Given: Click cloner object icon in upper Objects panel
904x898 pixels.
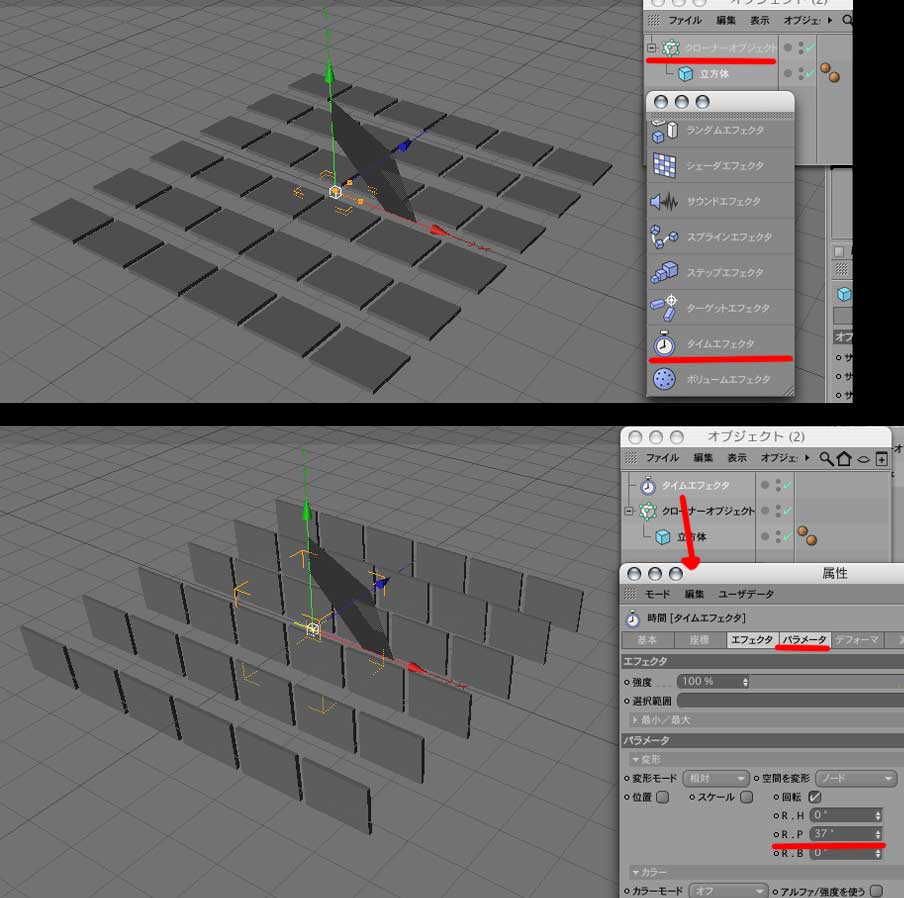Looking at the screenshot, I should tap(671, 48).
